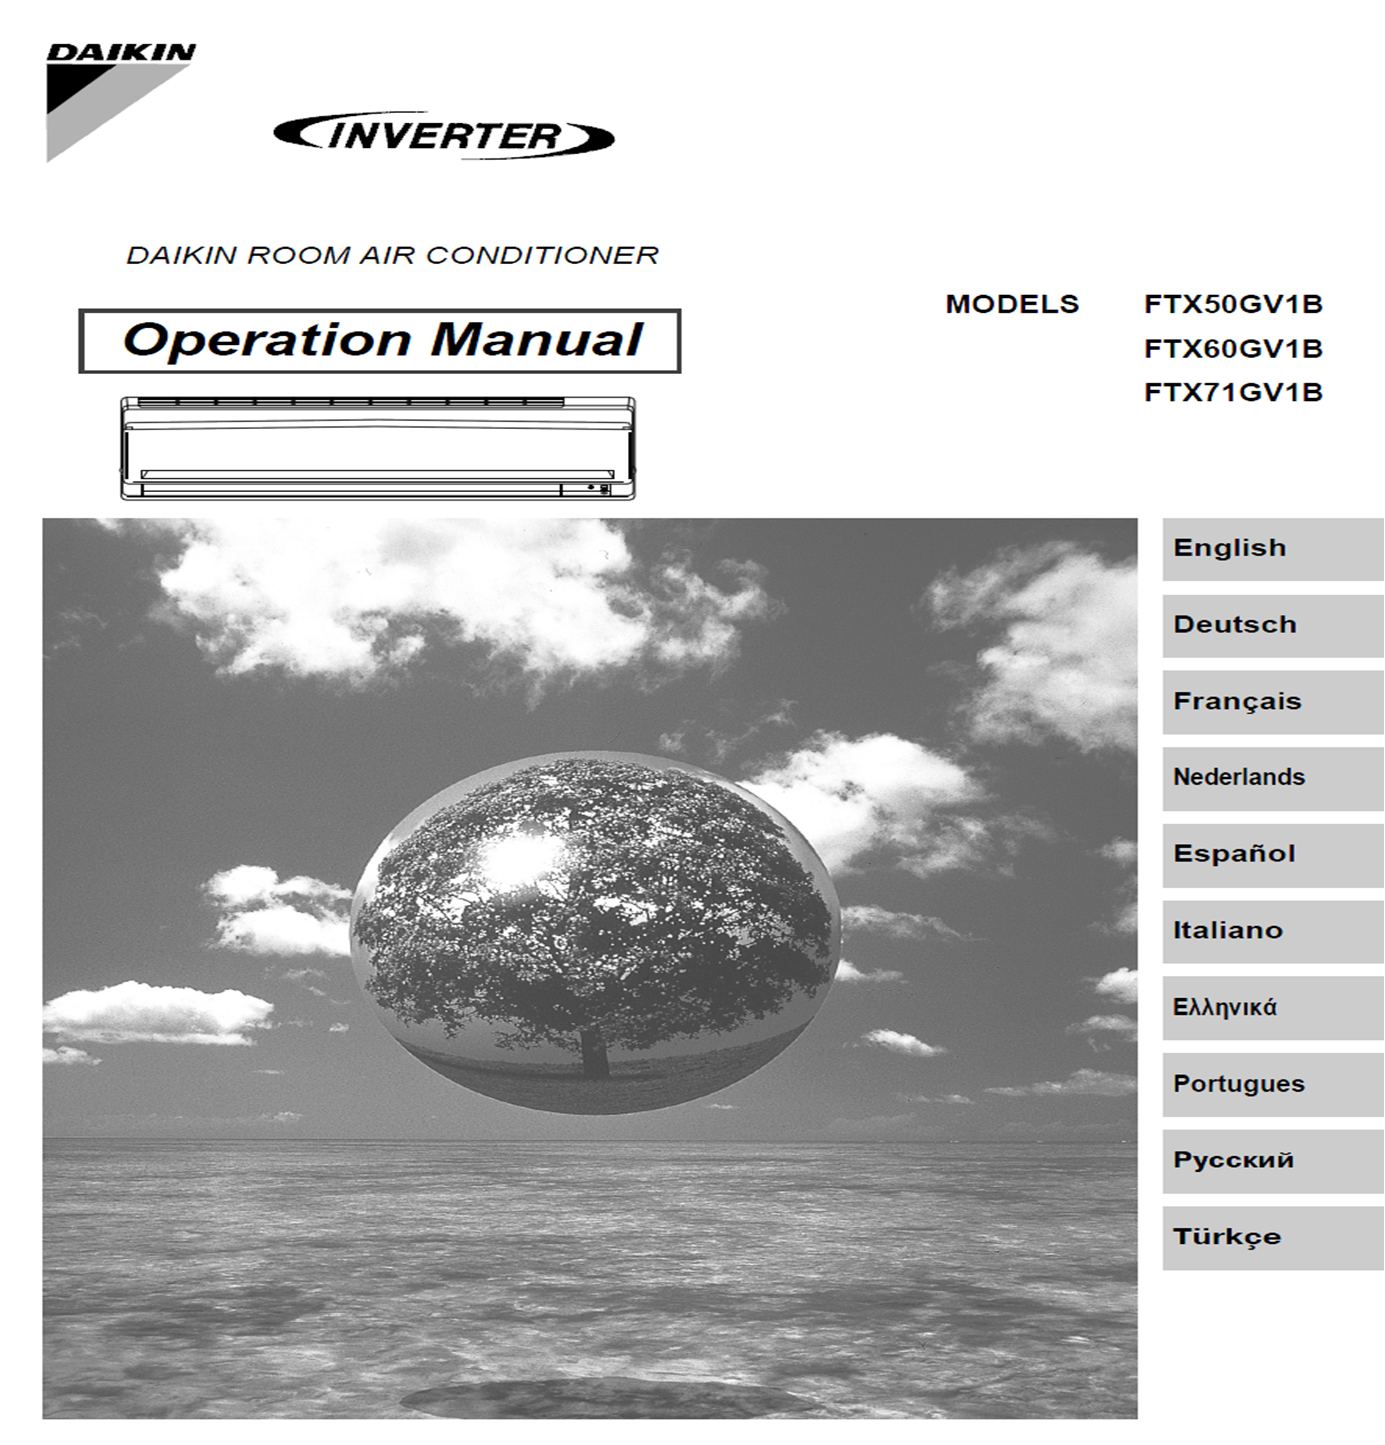Click model number FTX60GV1B

(1233, 349)
